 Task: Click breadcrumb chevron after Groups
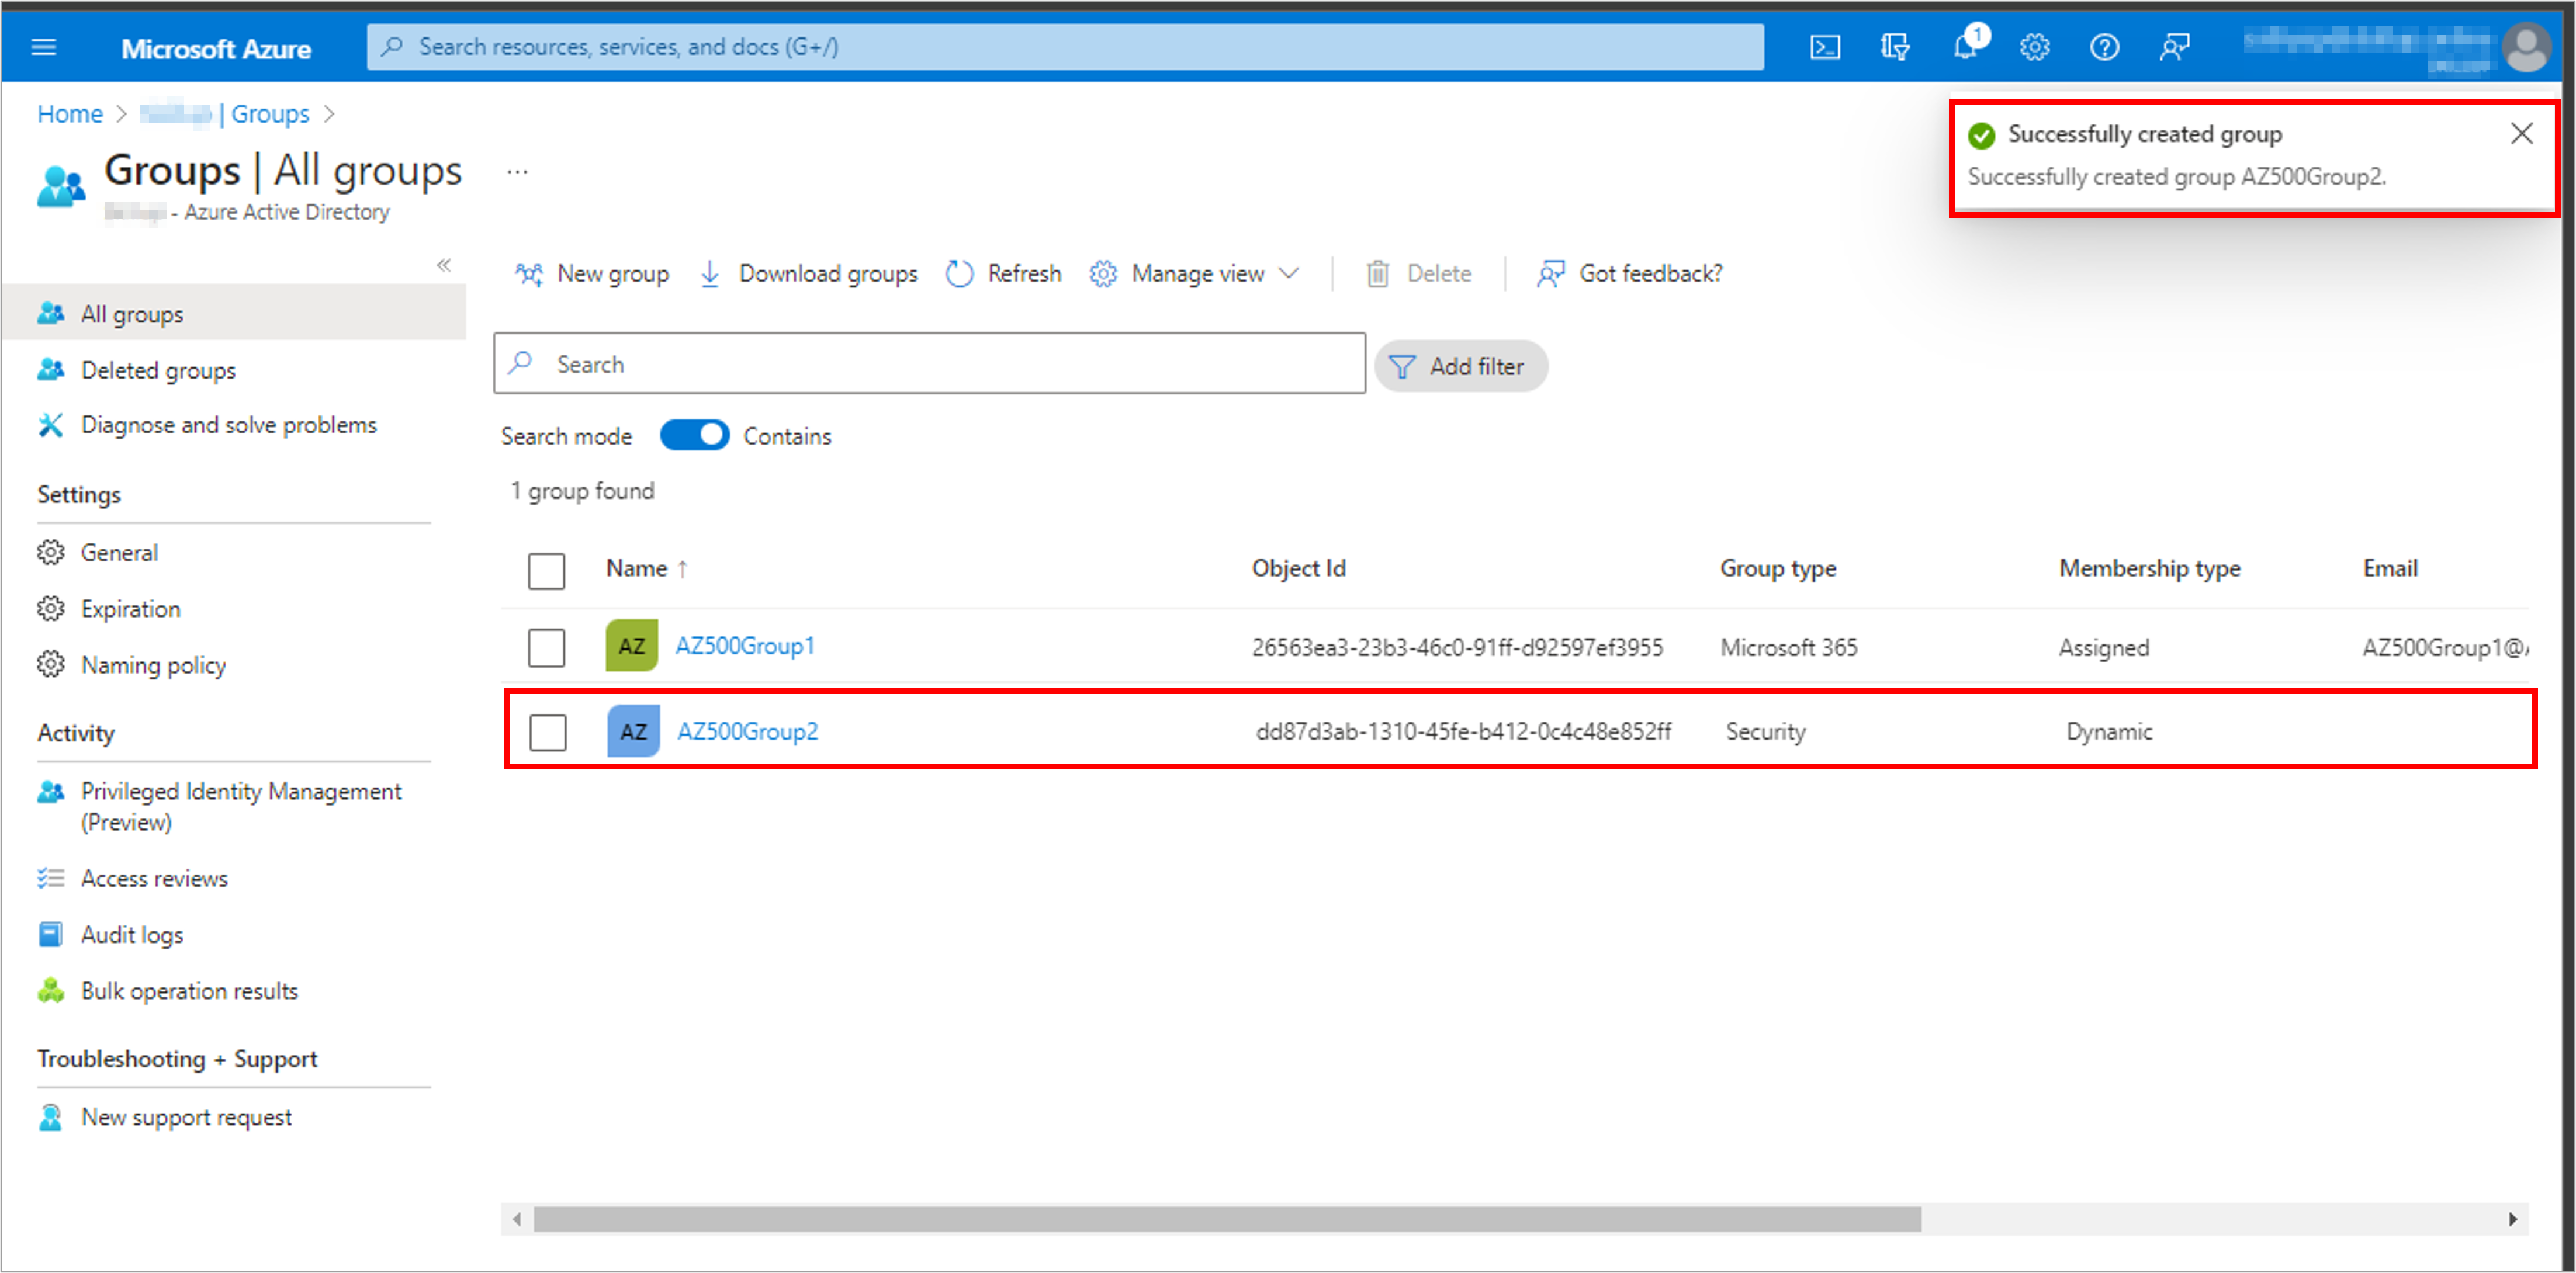click(329, 115)
